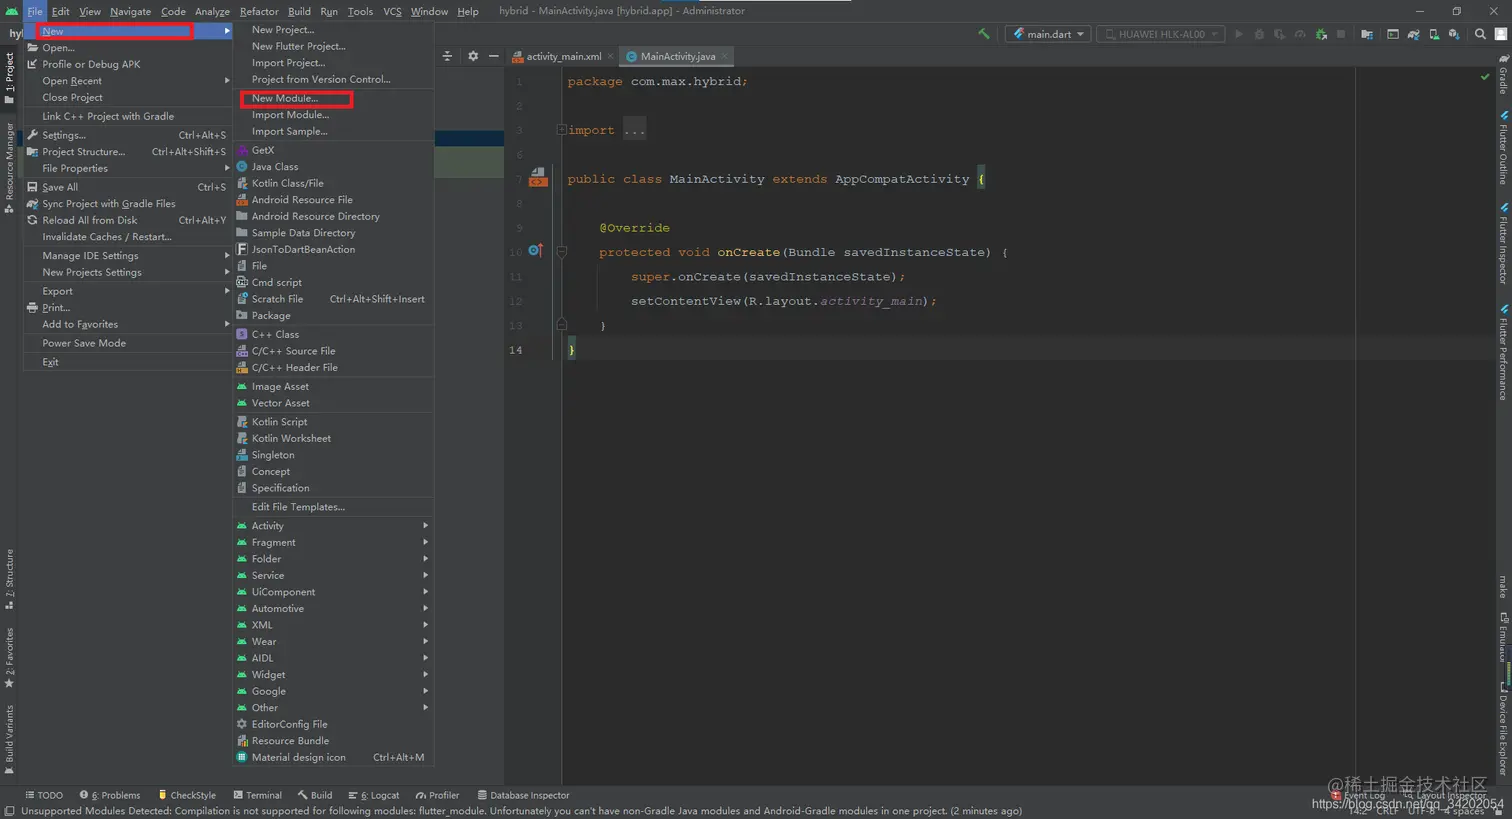This screenshot has height=819, width=1512.
Task: Click the Profile app gauge icon
Action: tap(1300, 34)
